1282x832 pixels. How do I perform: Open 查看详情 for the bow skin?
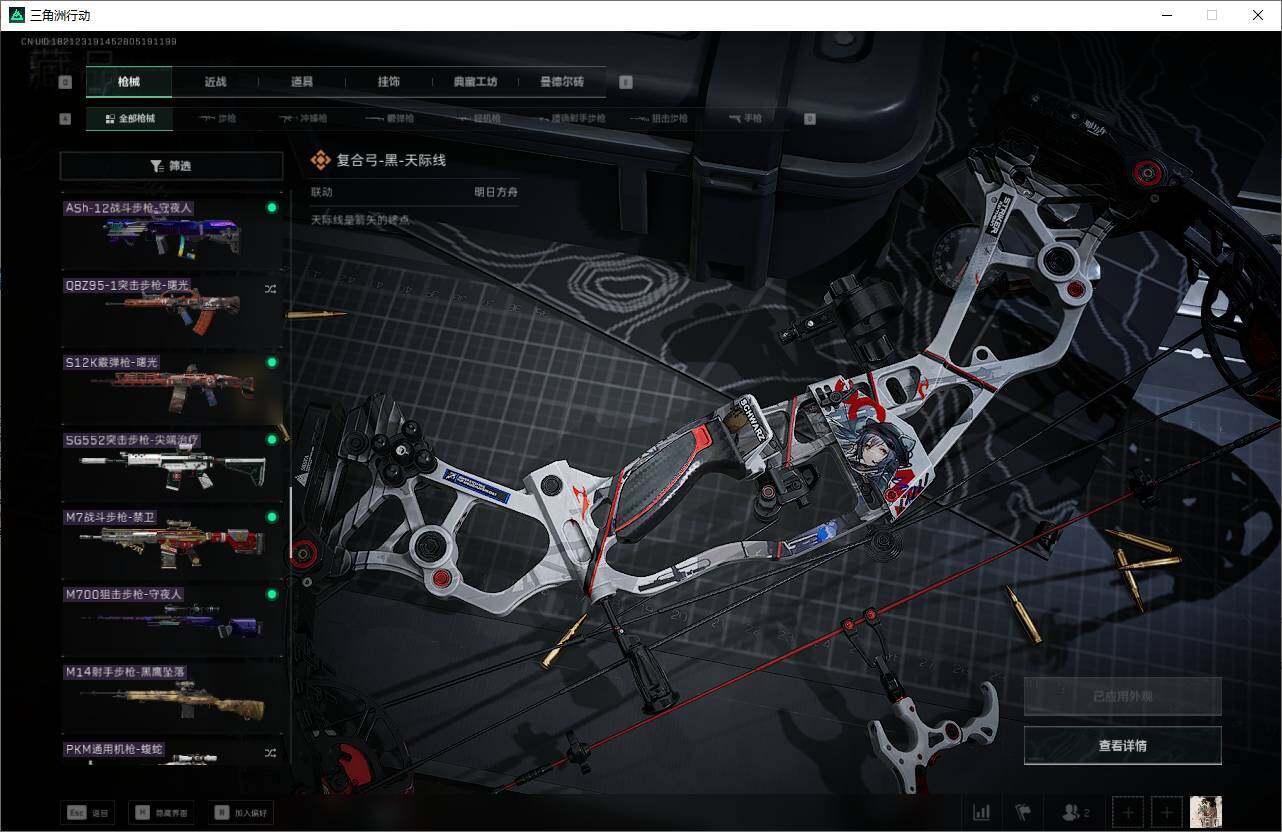(x=1123, y=745)
